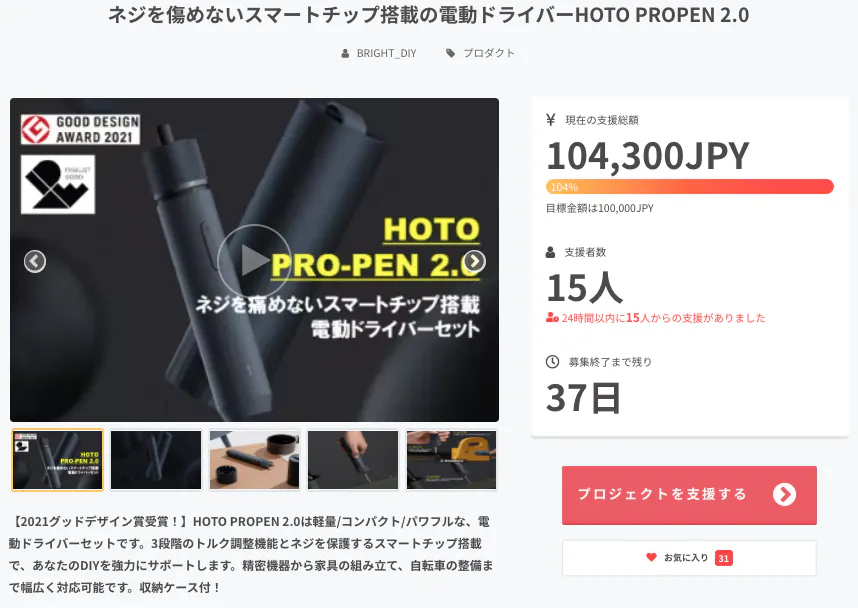
Task: Select the fourth thumbnail with hand holding driver
Action: pyautogui.click(x=353, y=460)
